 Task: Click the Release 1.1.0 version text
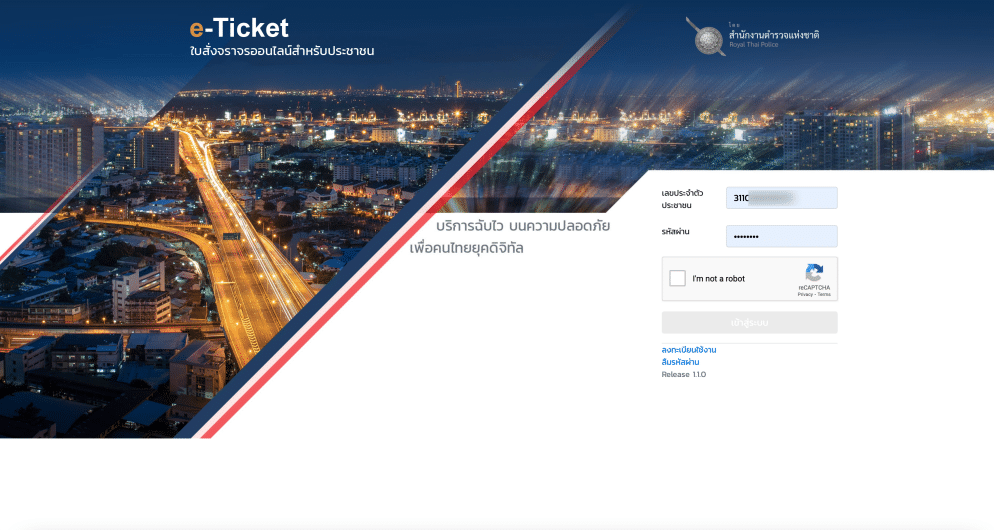[683, 375]
